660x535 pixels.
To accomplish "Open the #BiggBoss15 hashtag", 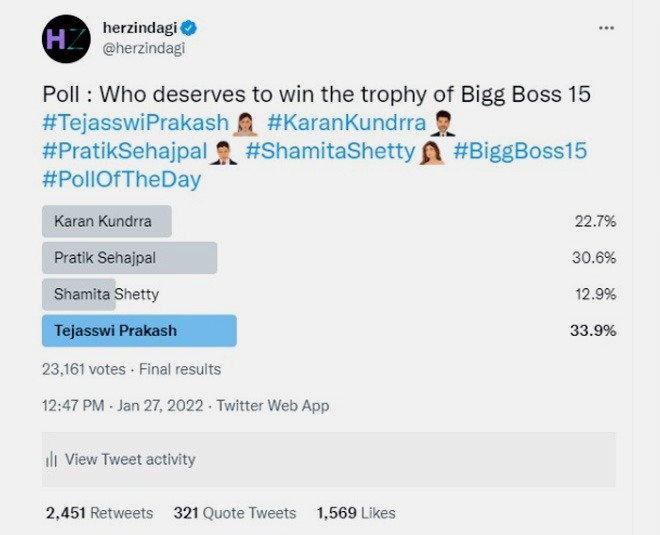I will [520, 151].
